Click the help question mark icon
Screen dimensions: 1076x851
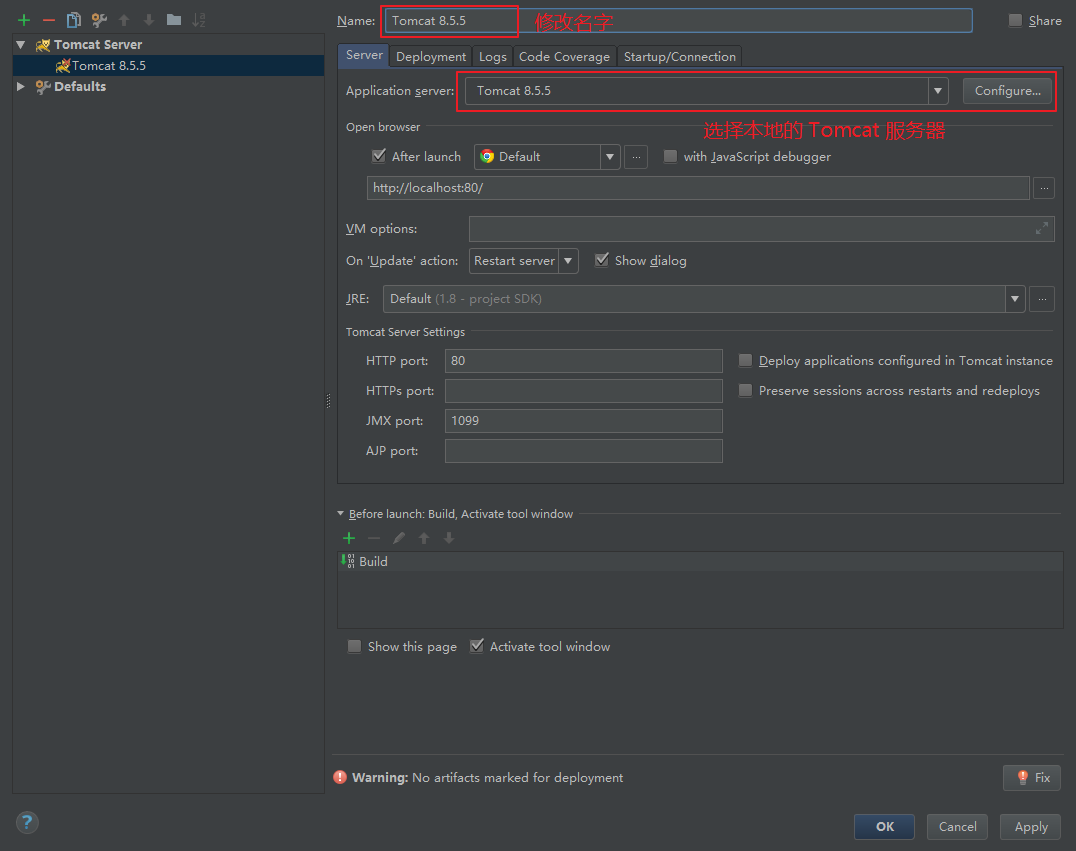[27, 822]
